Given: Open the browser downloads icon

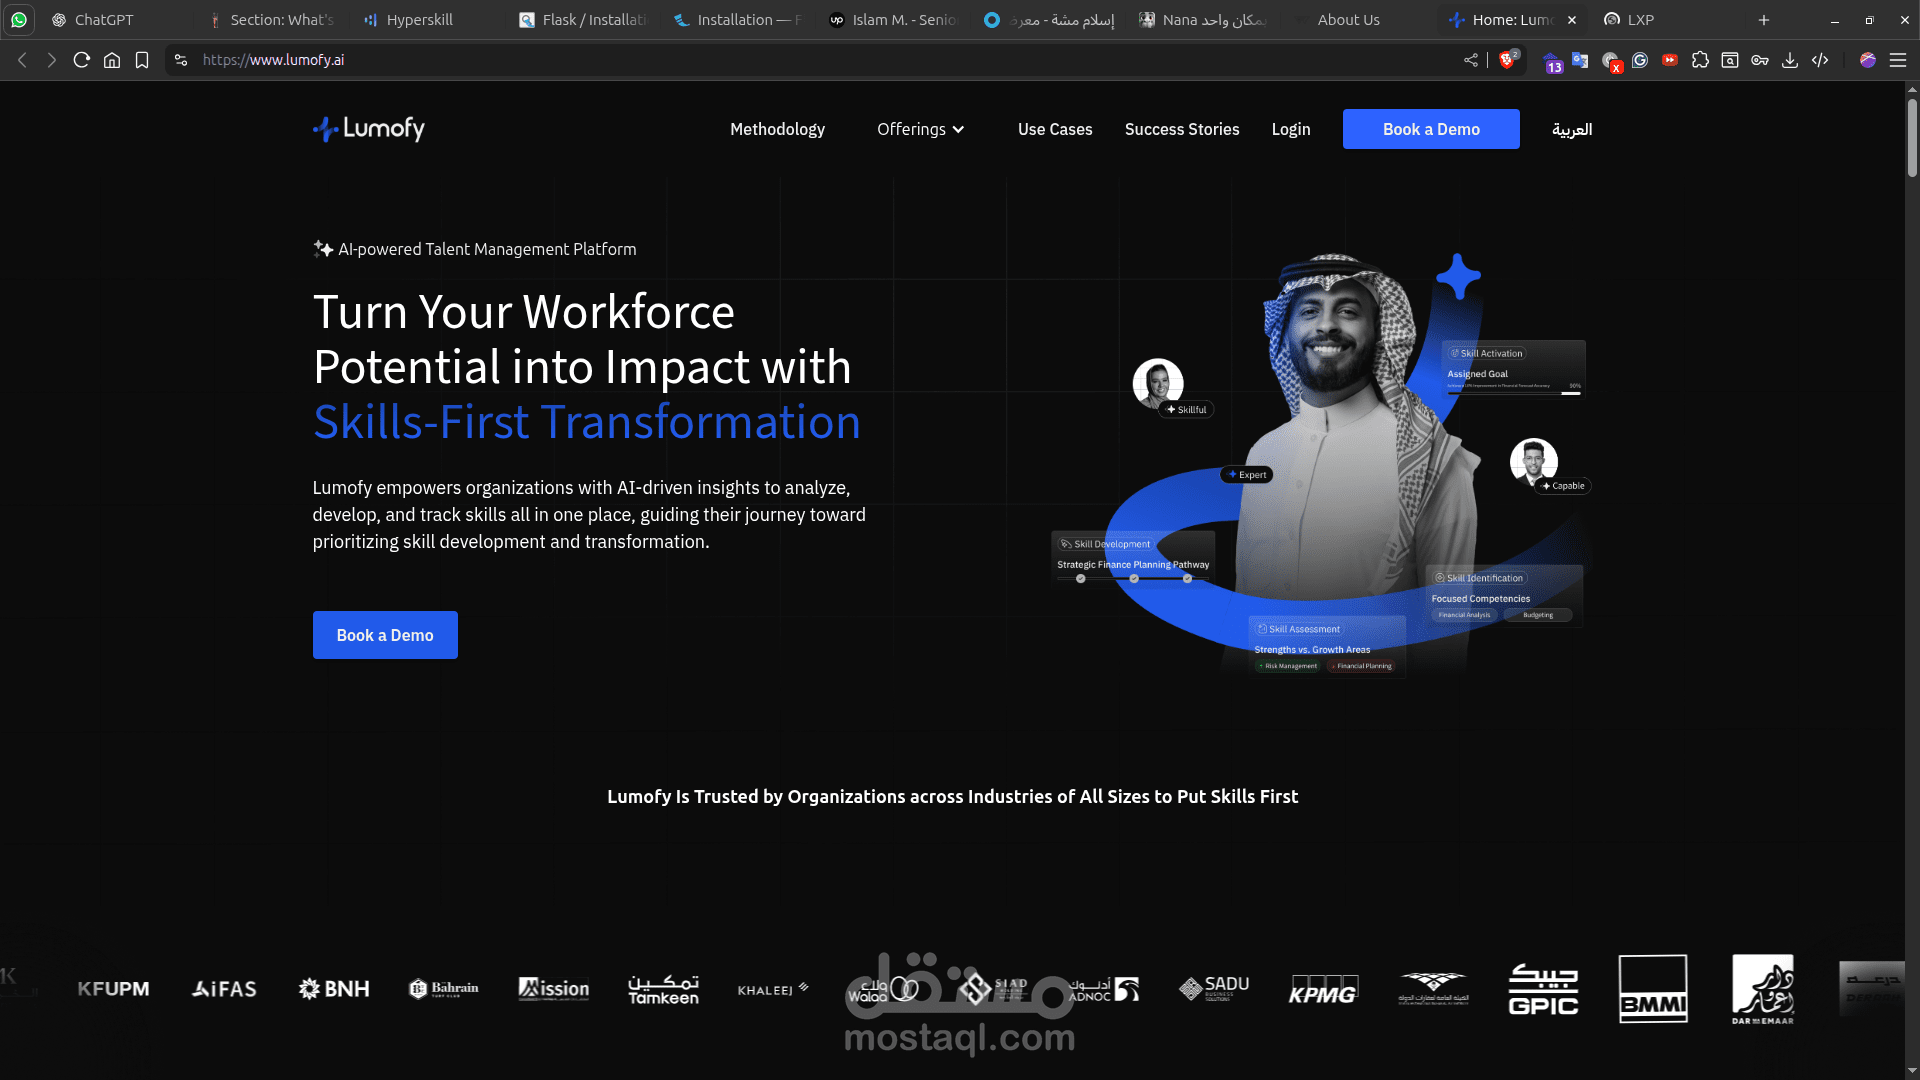Looking at the screenshot, I should (1790, 60).
